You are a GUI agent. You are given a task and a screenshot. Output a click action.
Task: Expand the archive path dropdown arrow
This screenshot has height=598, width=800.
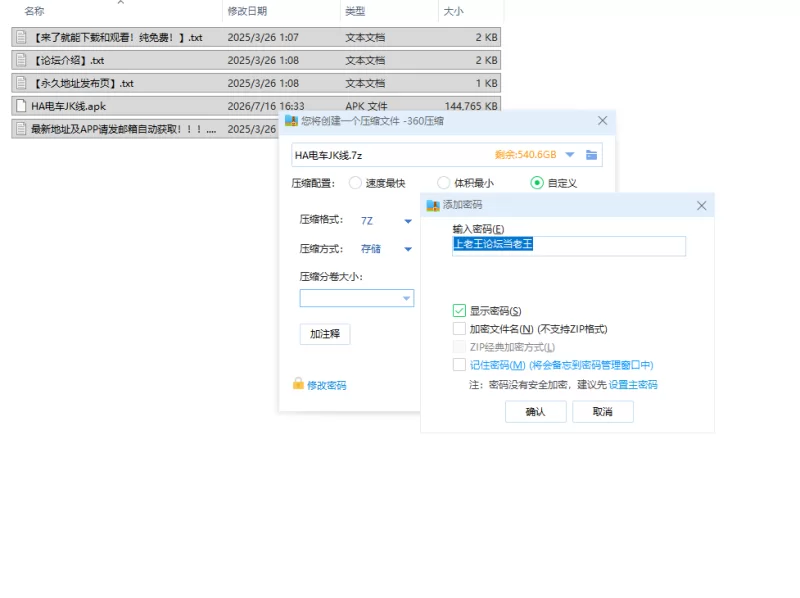(x=570, y=155)
